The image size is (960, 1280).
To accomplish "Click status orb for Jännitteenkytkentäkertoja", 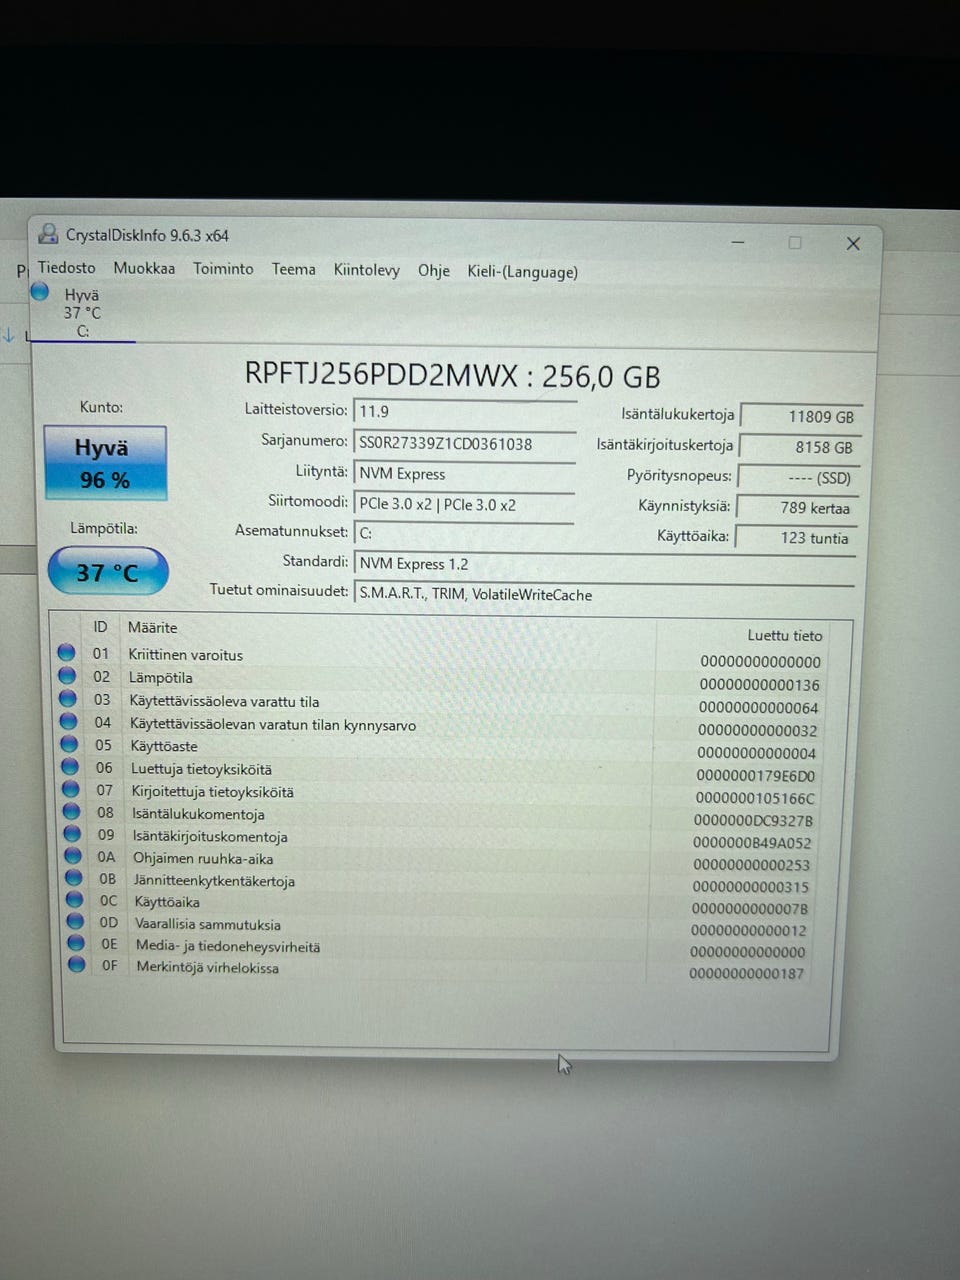I will pos(74,877).
